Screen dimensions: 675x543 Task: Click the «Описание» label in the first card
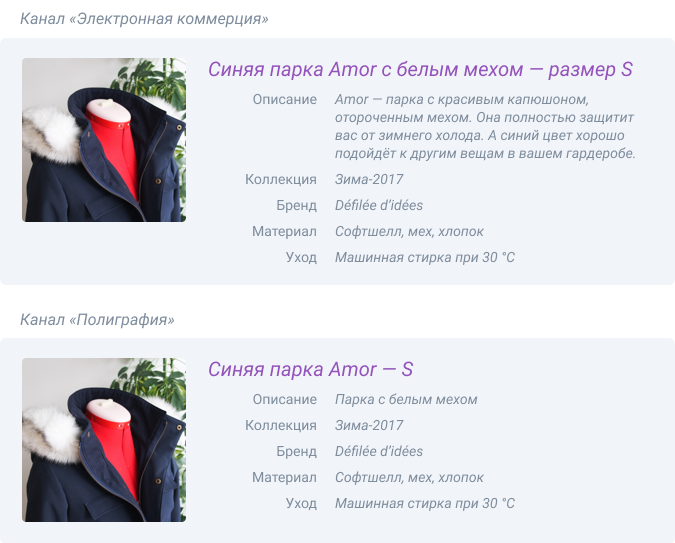click(x=285, y=99)
